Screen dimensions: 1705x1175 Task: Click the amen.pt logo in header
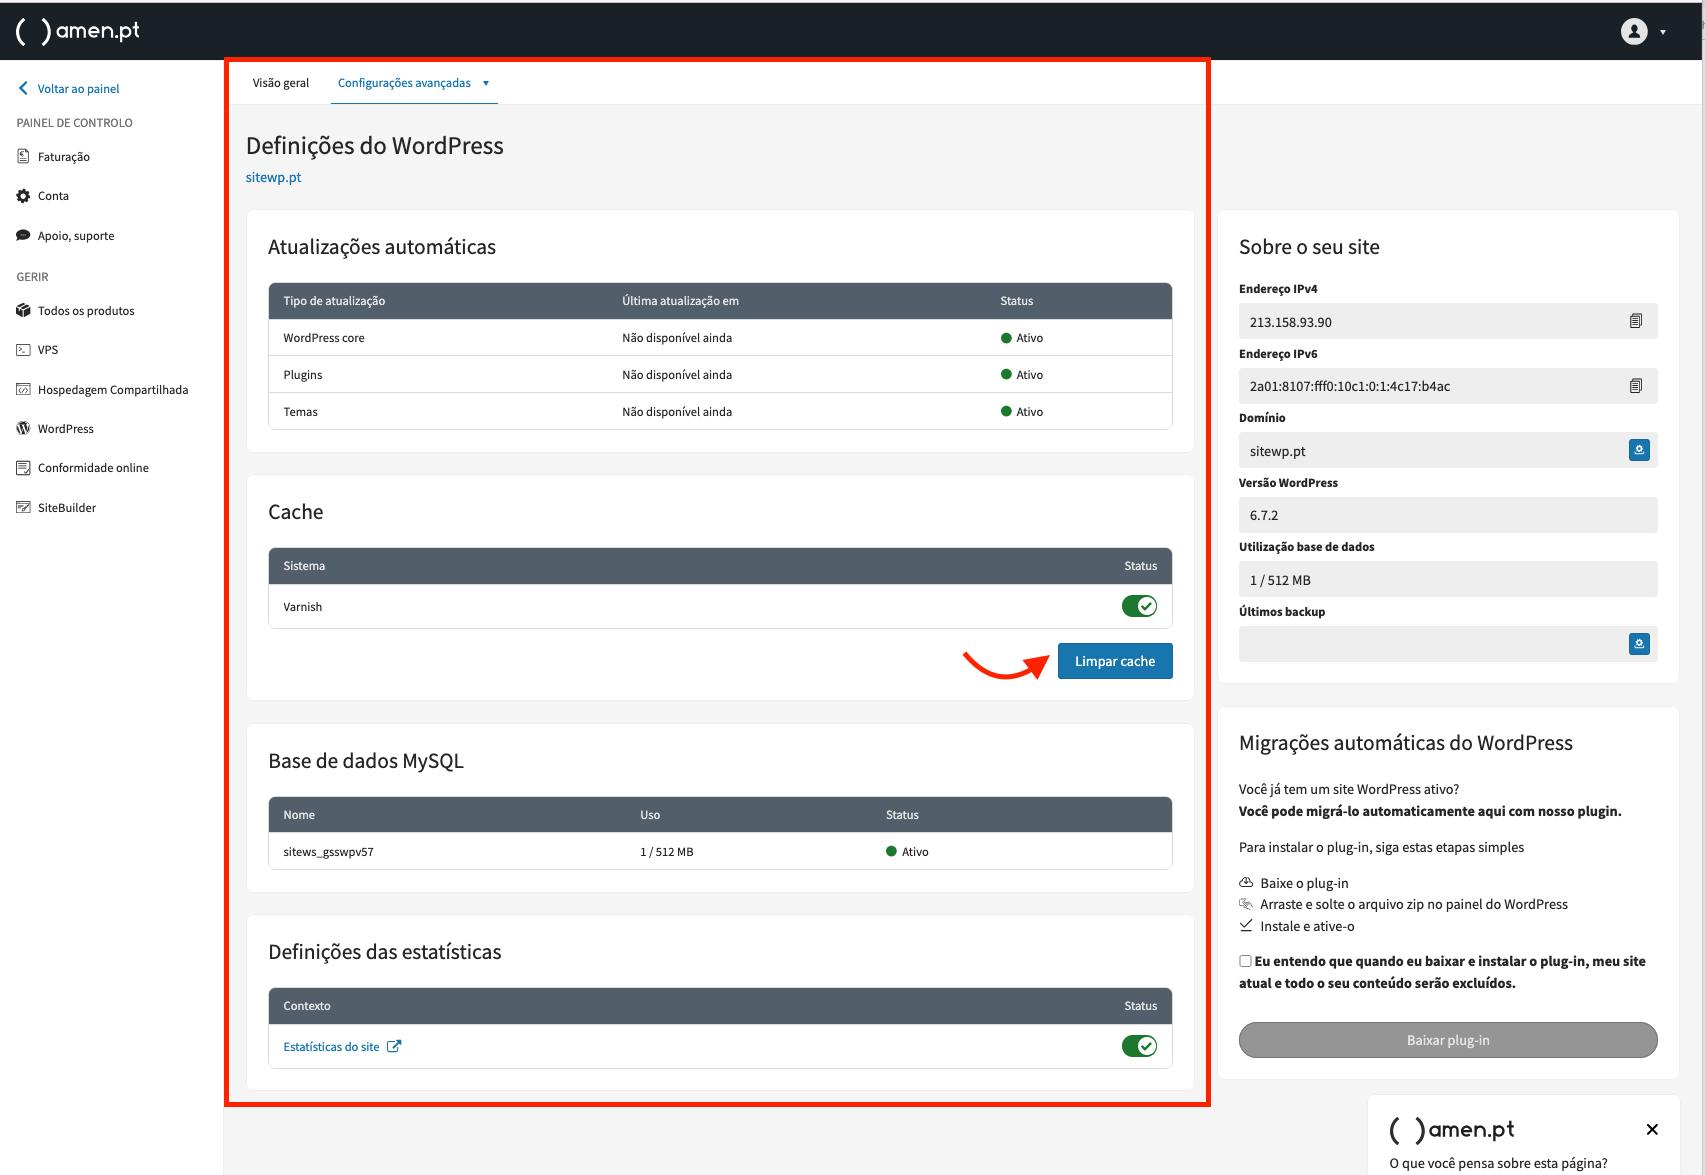pyautogui.click(x=78, y=31)
